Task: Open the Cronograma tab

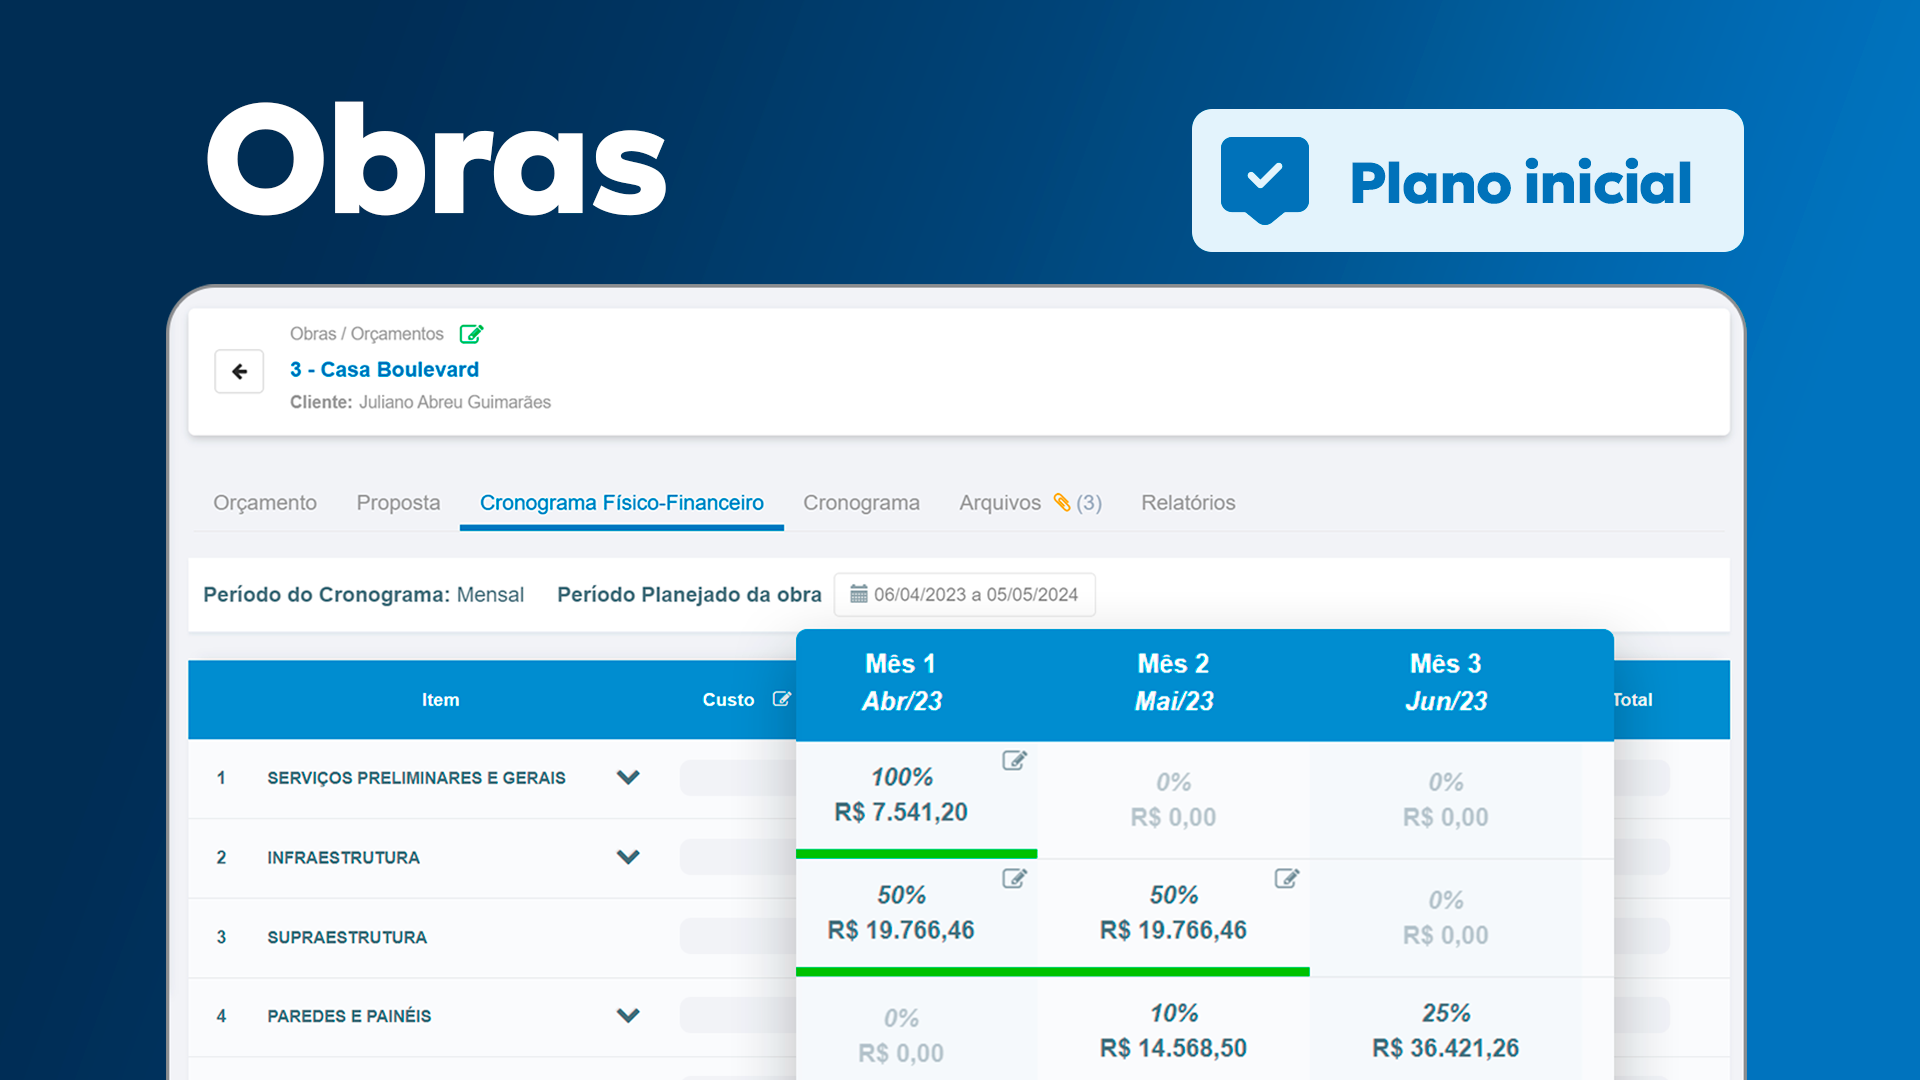Action: [861, 503]
